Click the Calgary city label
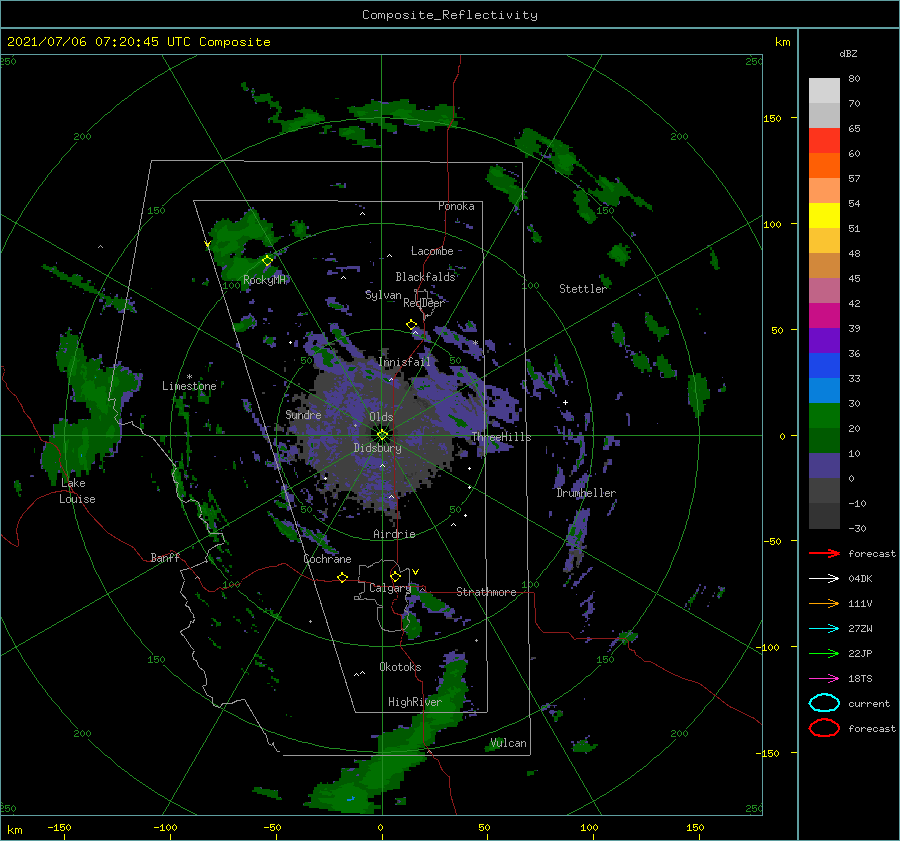This screenshot has width=900, height=841. click(390, 588)
